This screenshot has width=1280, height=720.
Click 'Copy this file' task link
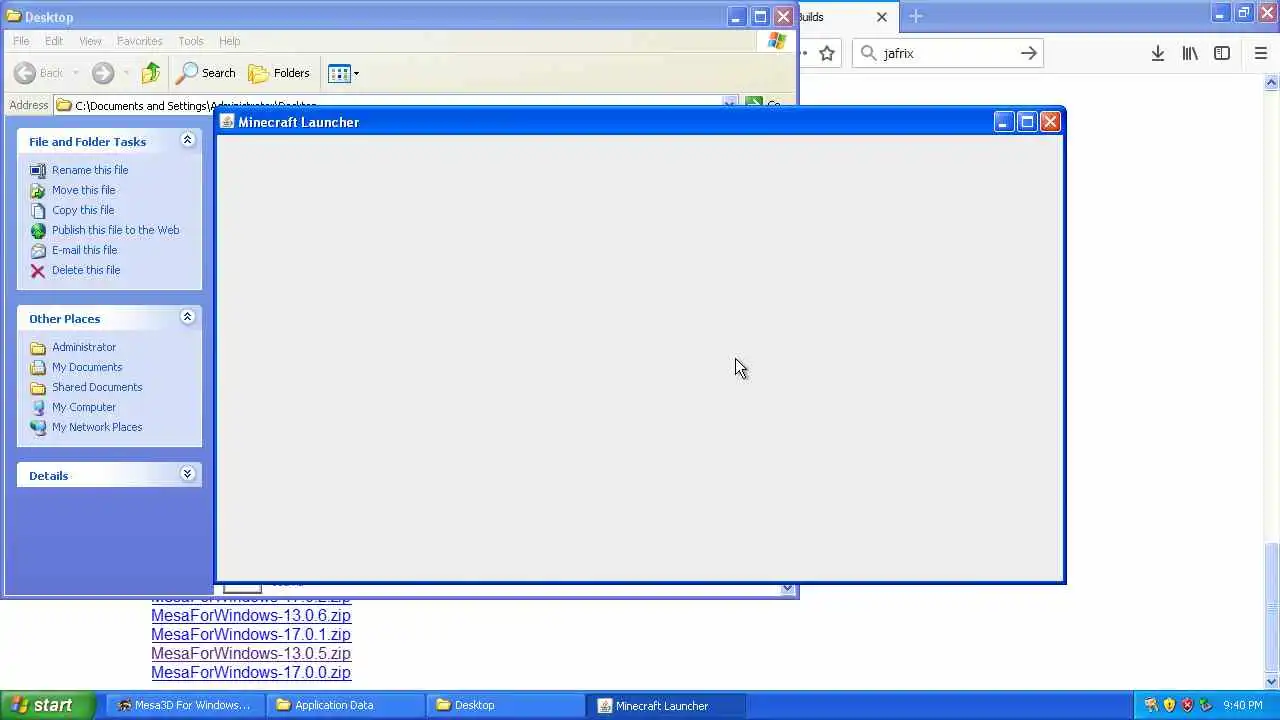pyautogui.click(x=83, y=210)
